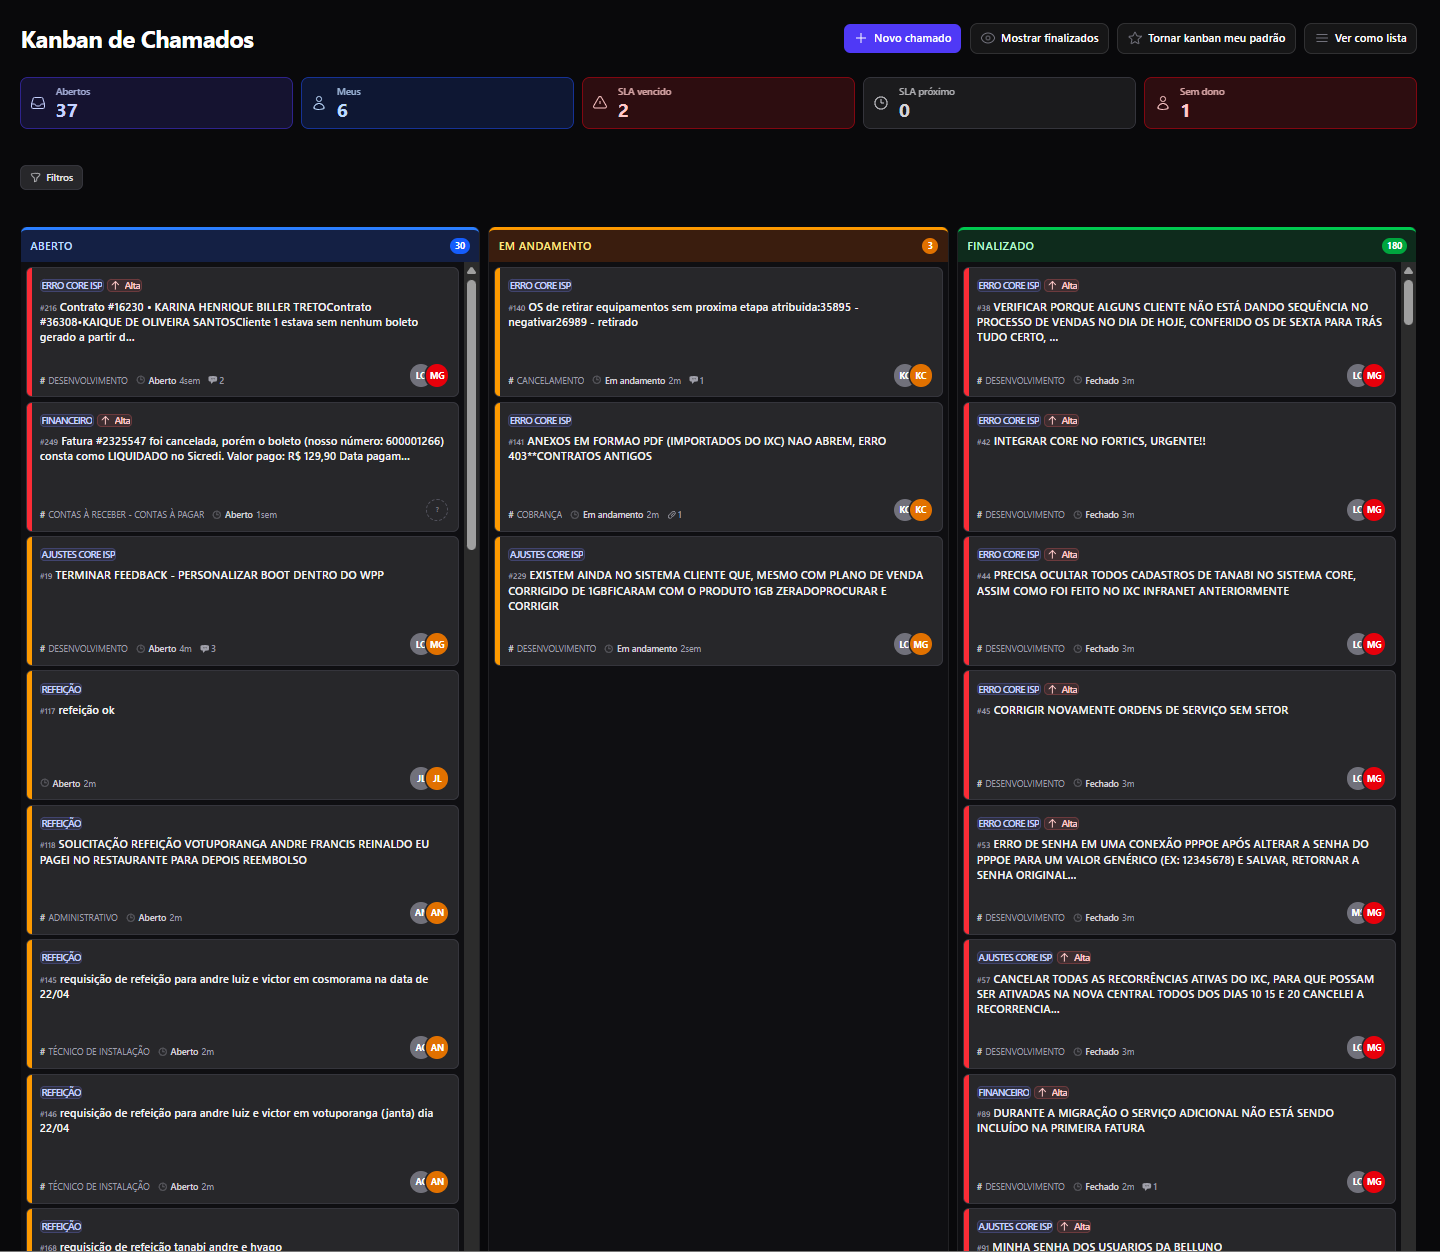Open ticket #44 PRECISA OCULTAR TODOS CADASTROS
This screenshot has width=1440, height=1252.
(x=1180, y=600)
